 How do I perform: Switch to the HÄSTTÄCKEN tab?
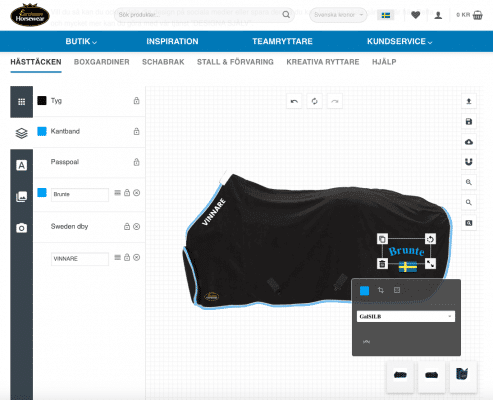pyautogui.click(x=36, y=62)
